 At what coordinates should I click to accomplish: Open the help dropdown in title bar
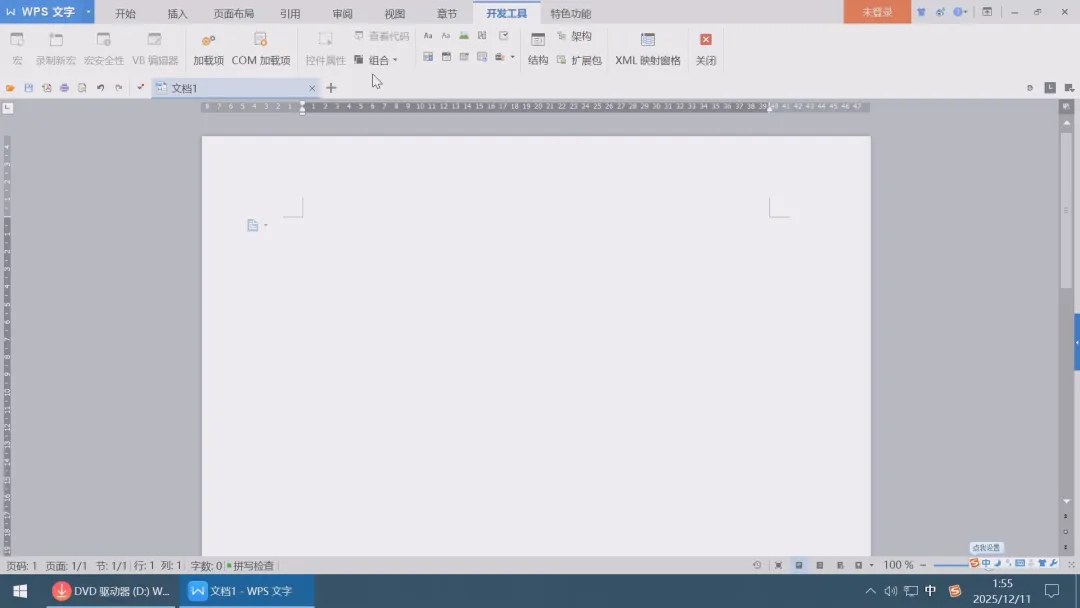click(x=960, y=12)
